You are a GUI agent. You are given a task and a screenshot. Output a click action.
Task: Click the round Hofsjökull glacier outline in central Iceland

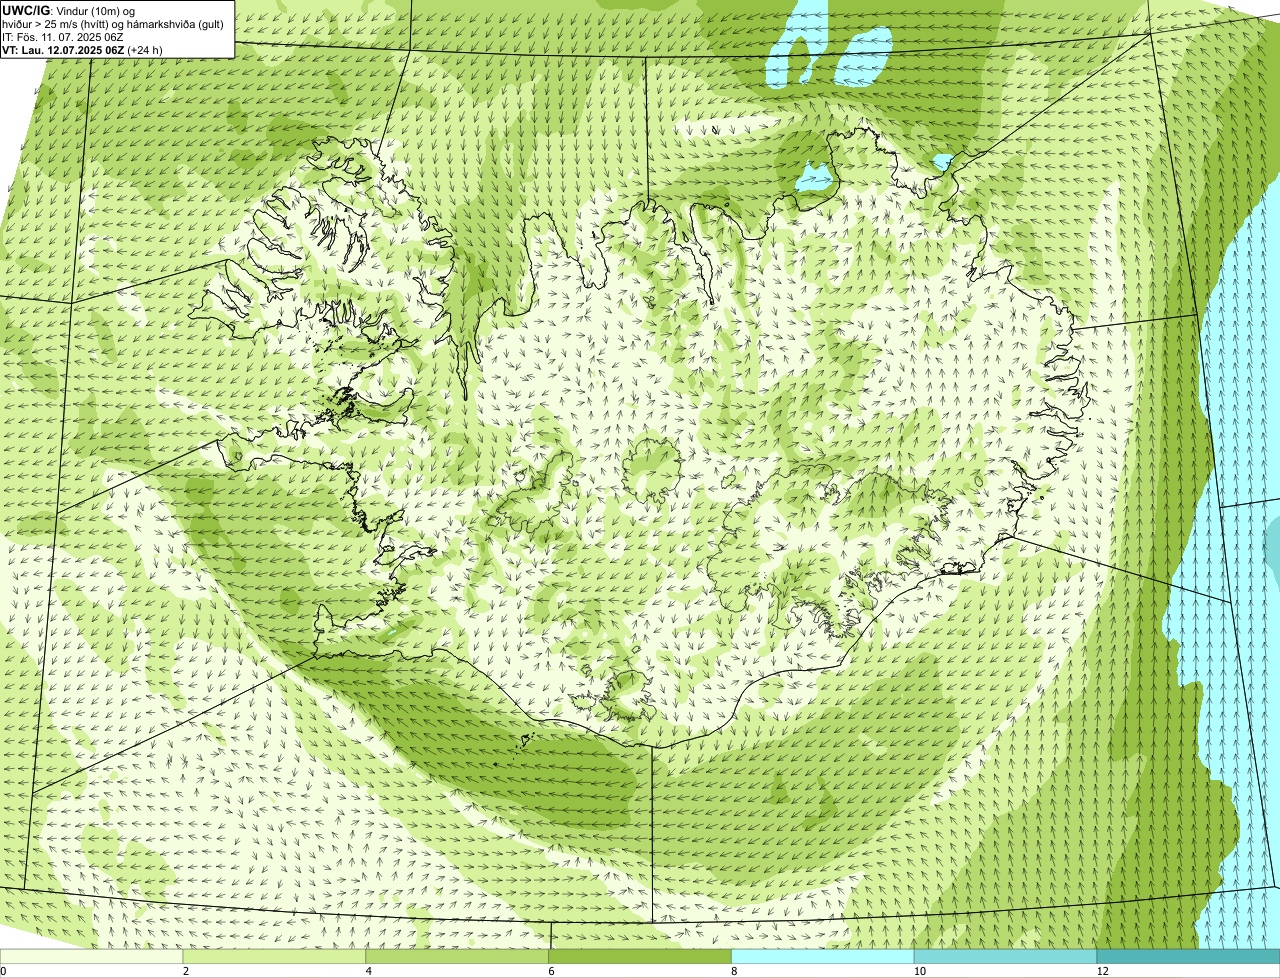pyautogui.click(x=651, y=469)
